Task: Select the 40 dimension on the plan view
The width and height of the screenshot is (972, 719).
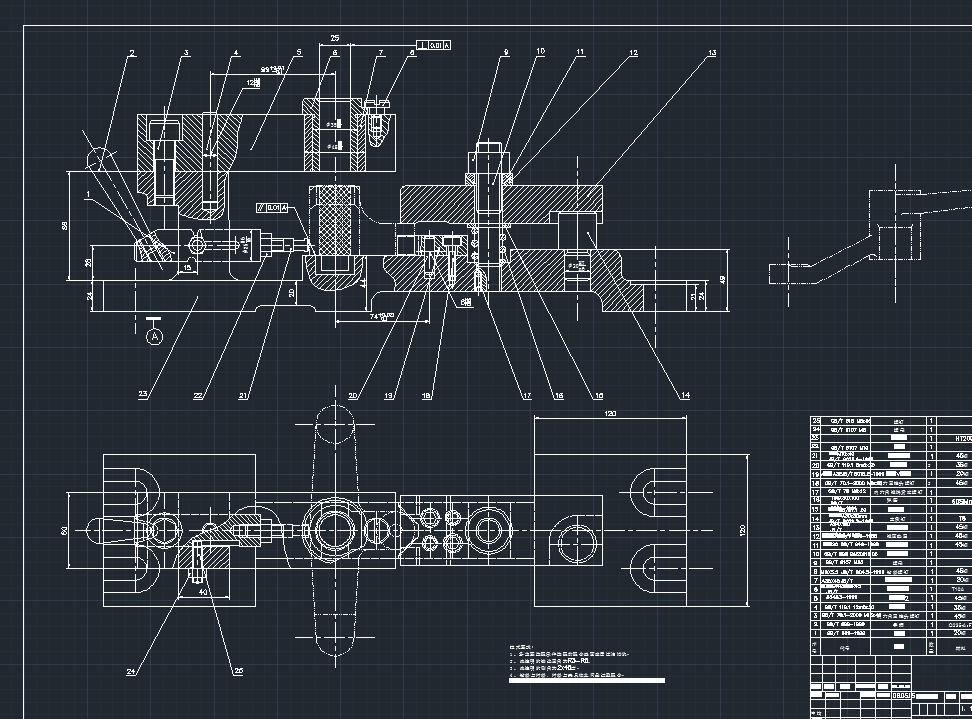Action: point(203,592)
